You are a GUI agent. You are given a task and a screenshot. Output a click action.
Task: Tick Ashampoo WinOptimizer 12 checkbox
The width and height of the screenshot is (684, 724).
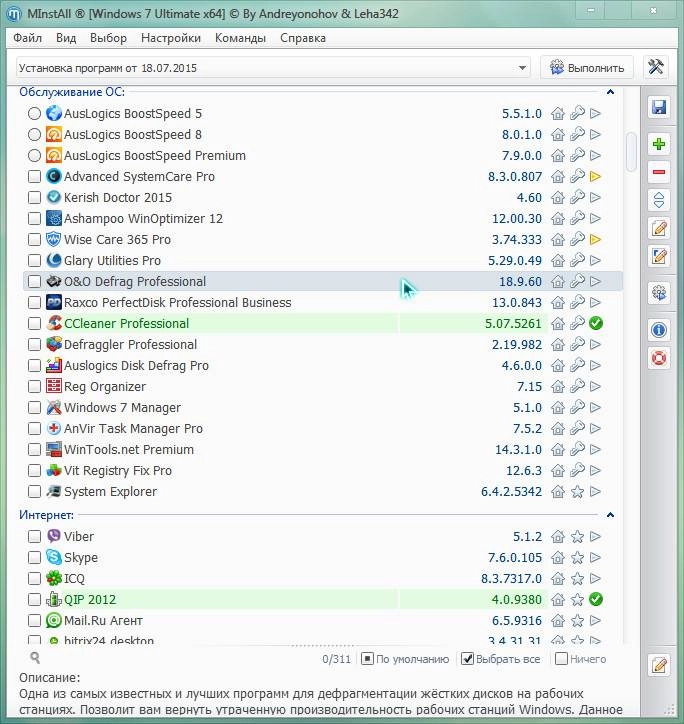pyautogui.click(x=34, y=218)
